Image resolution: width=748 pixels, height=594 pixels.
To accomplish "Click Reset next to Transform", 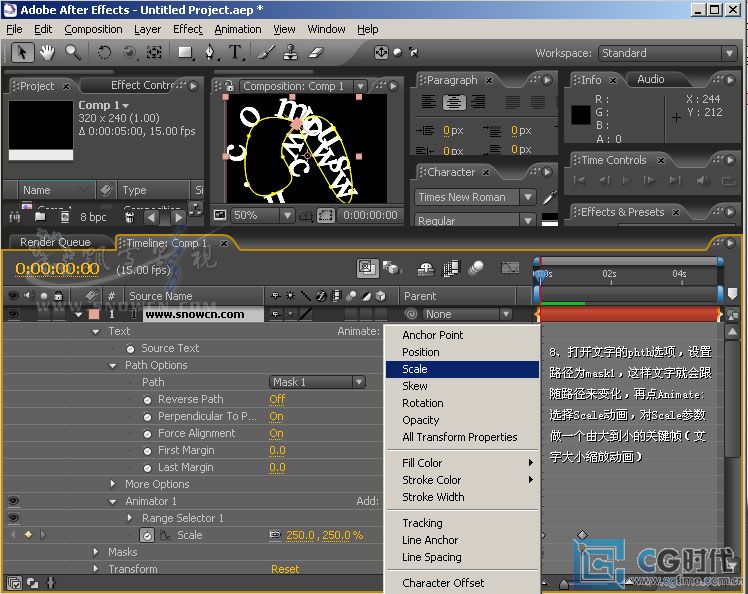I will point(285,569).
